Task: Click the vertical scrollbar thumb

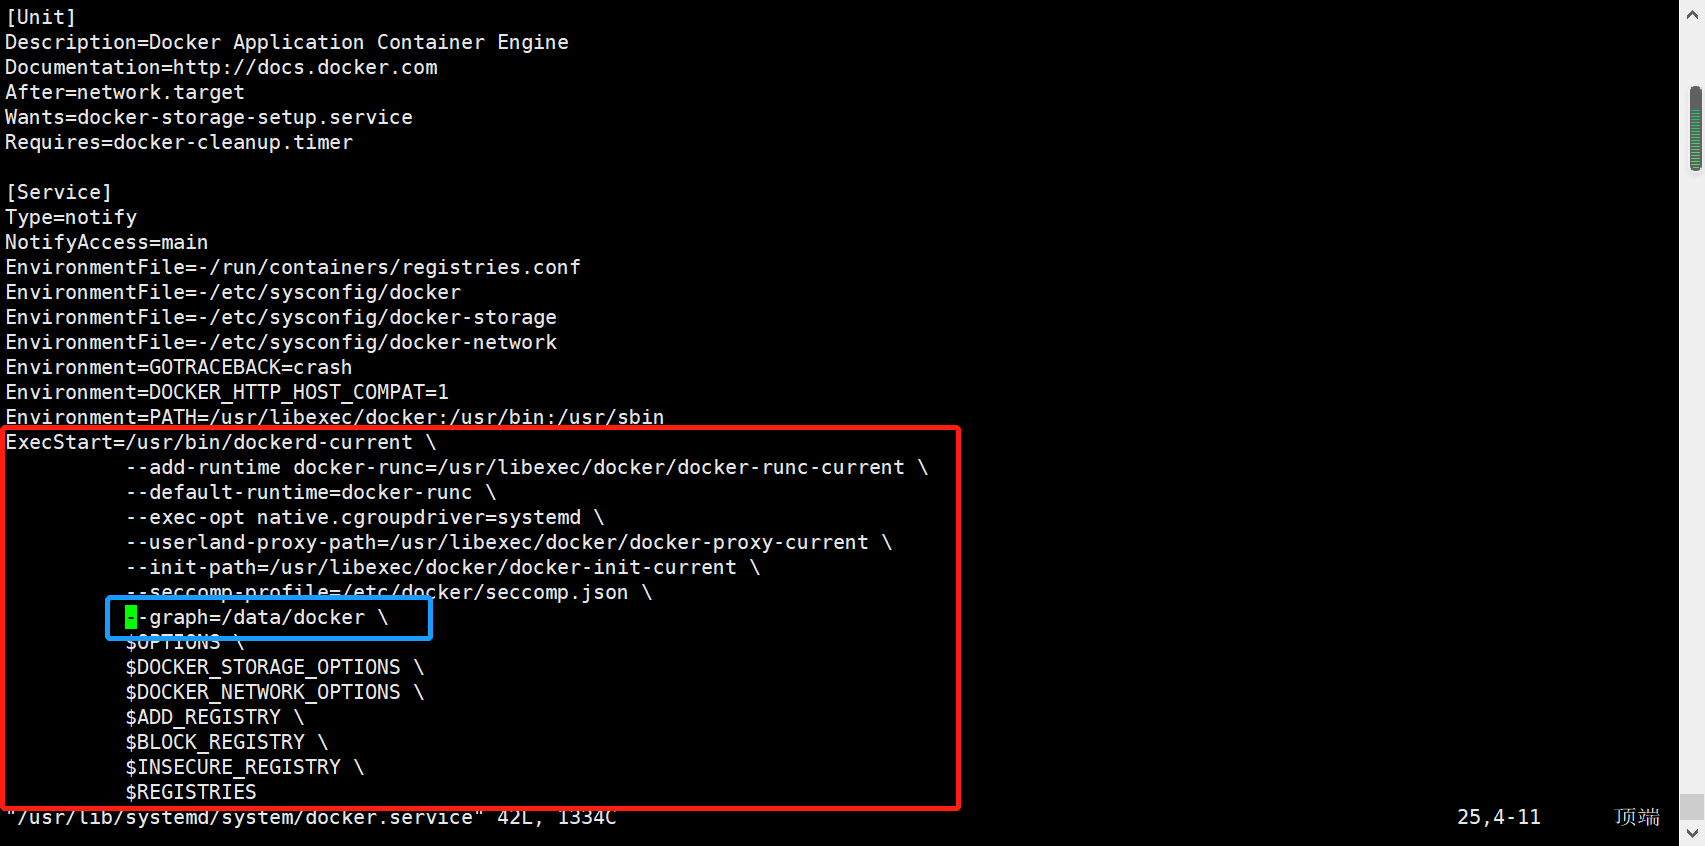Action: coord(1695,128)
